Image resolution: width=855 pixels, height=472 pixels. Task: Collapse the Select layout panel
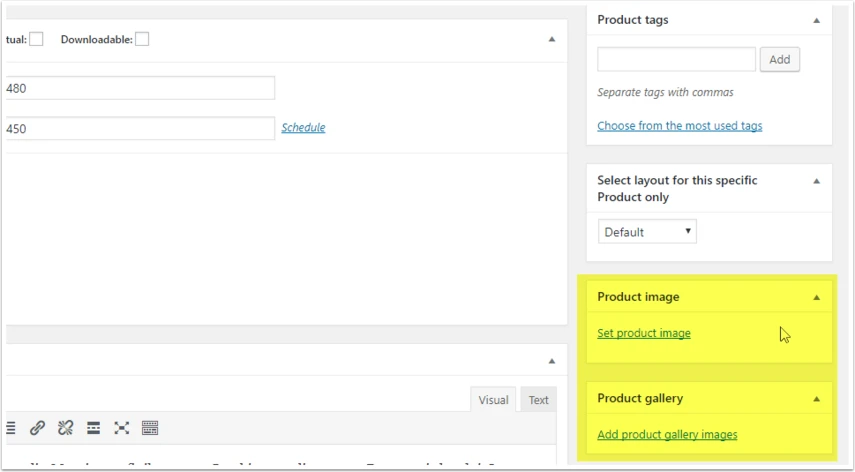coord(816,181)
